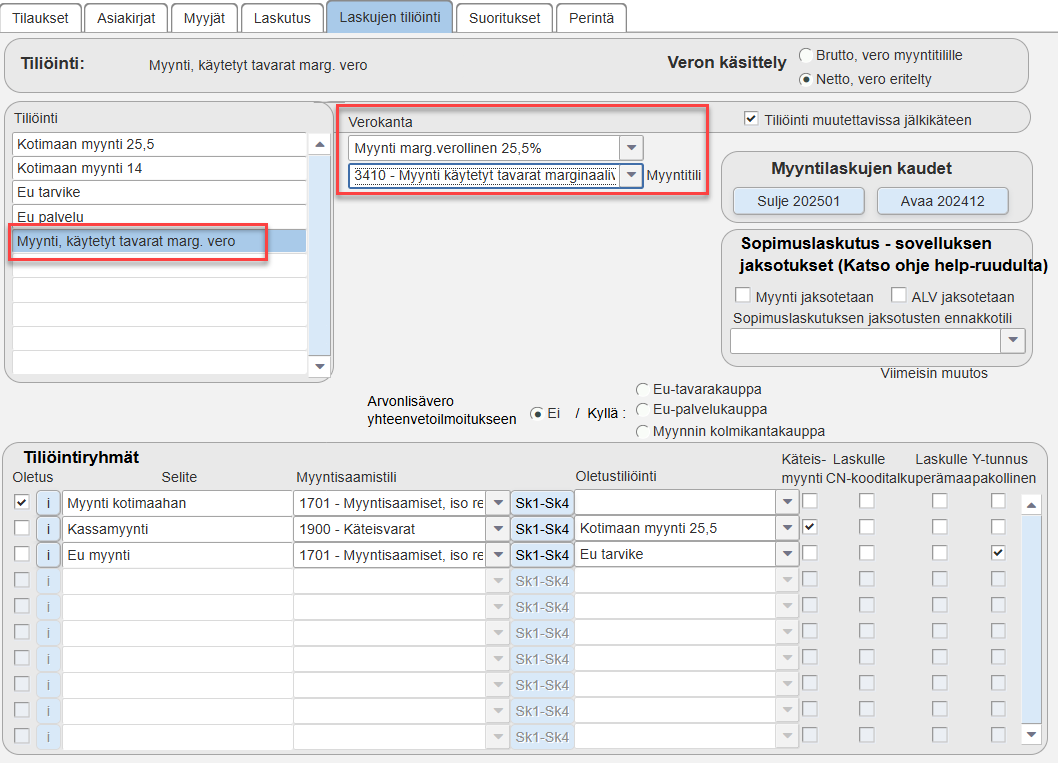Open Sk1-Sk4 for the Kassamyynti row
Viewport: 1058px width, 763px height.
[542, 529]
